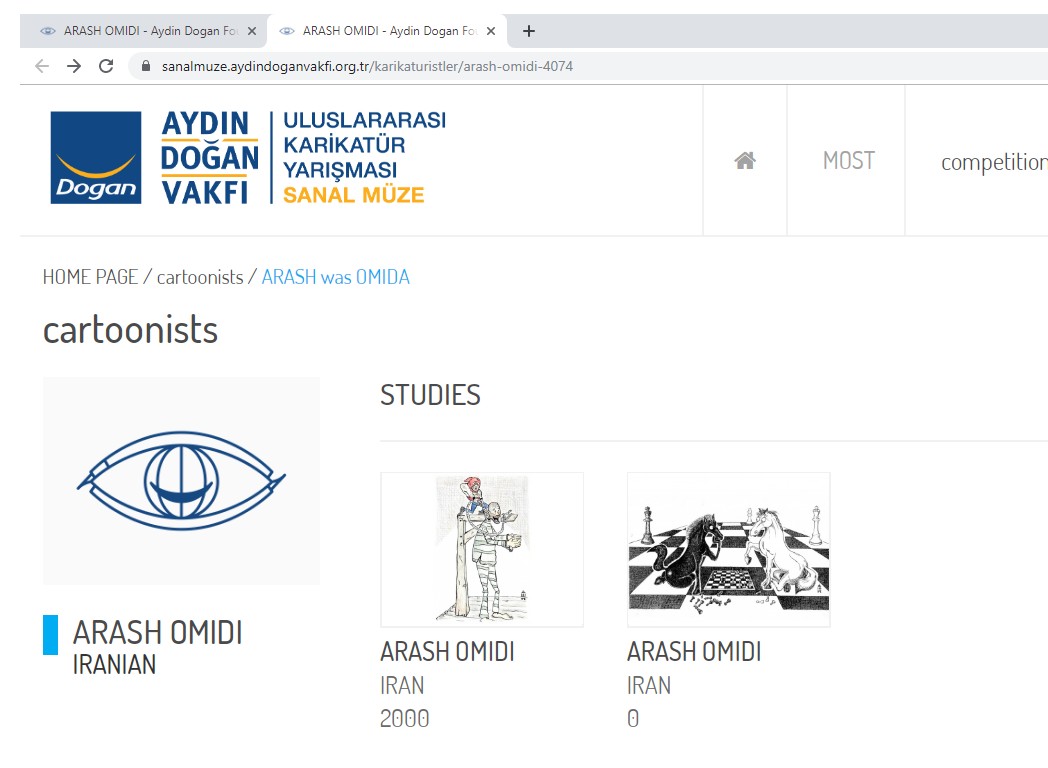
Task: Click the large cartoonists page heading
Action: (x=130, y=330)
